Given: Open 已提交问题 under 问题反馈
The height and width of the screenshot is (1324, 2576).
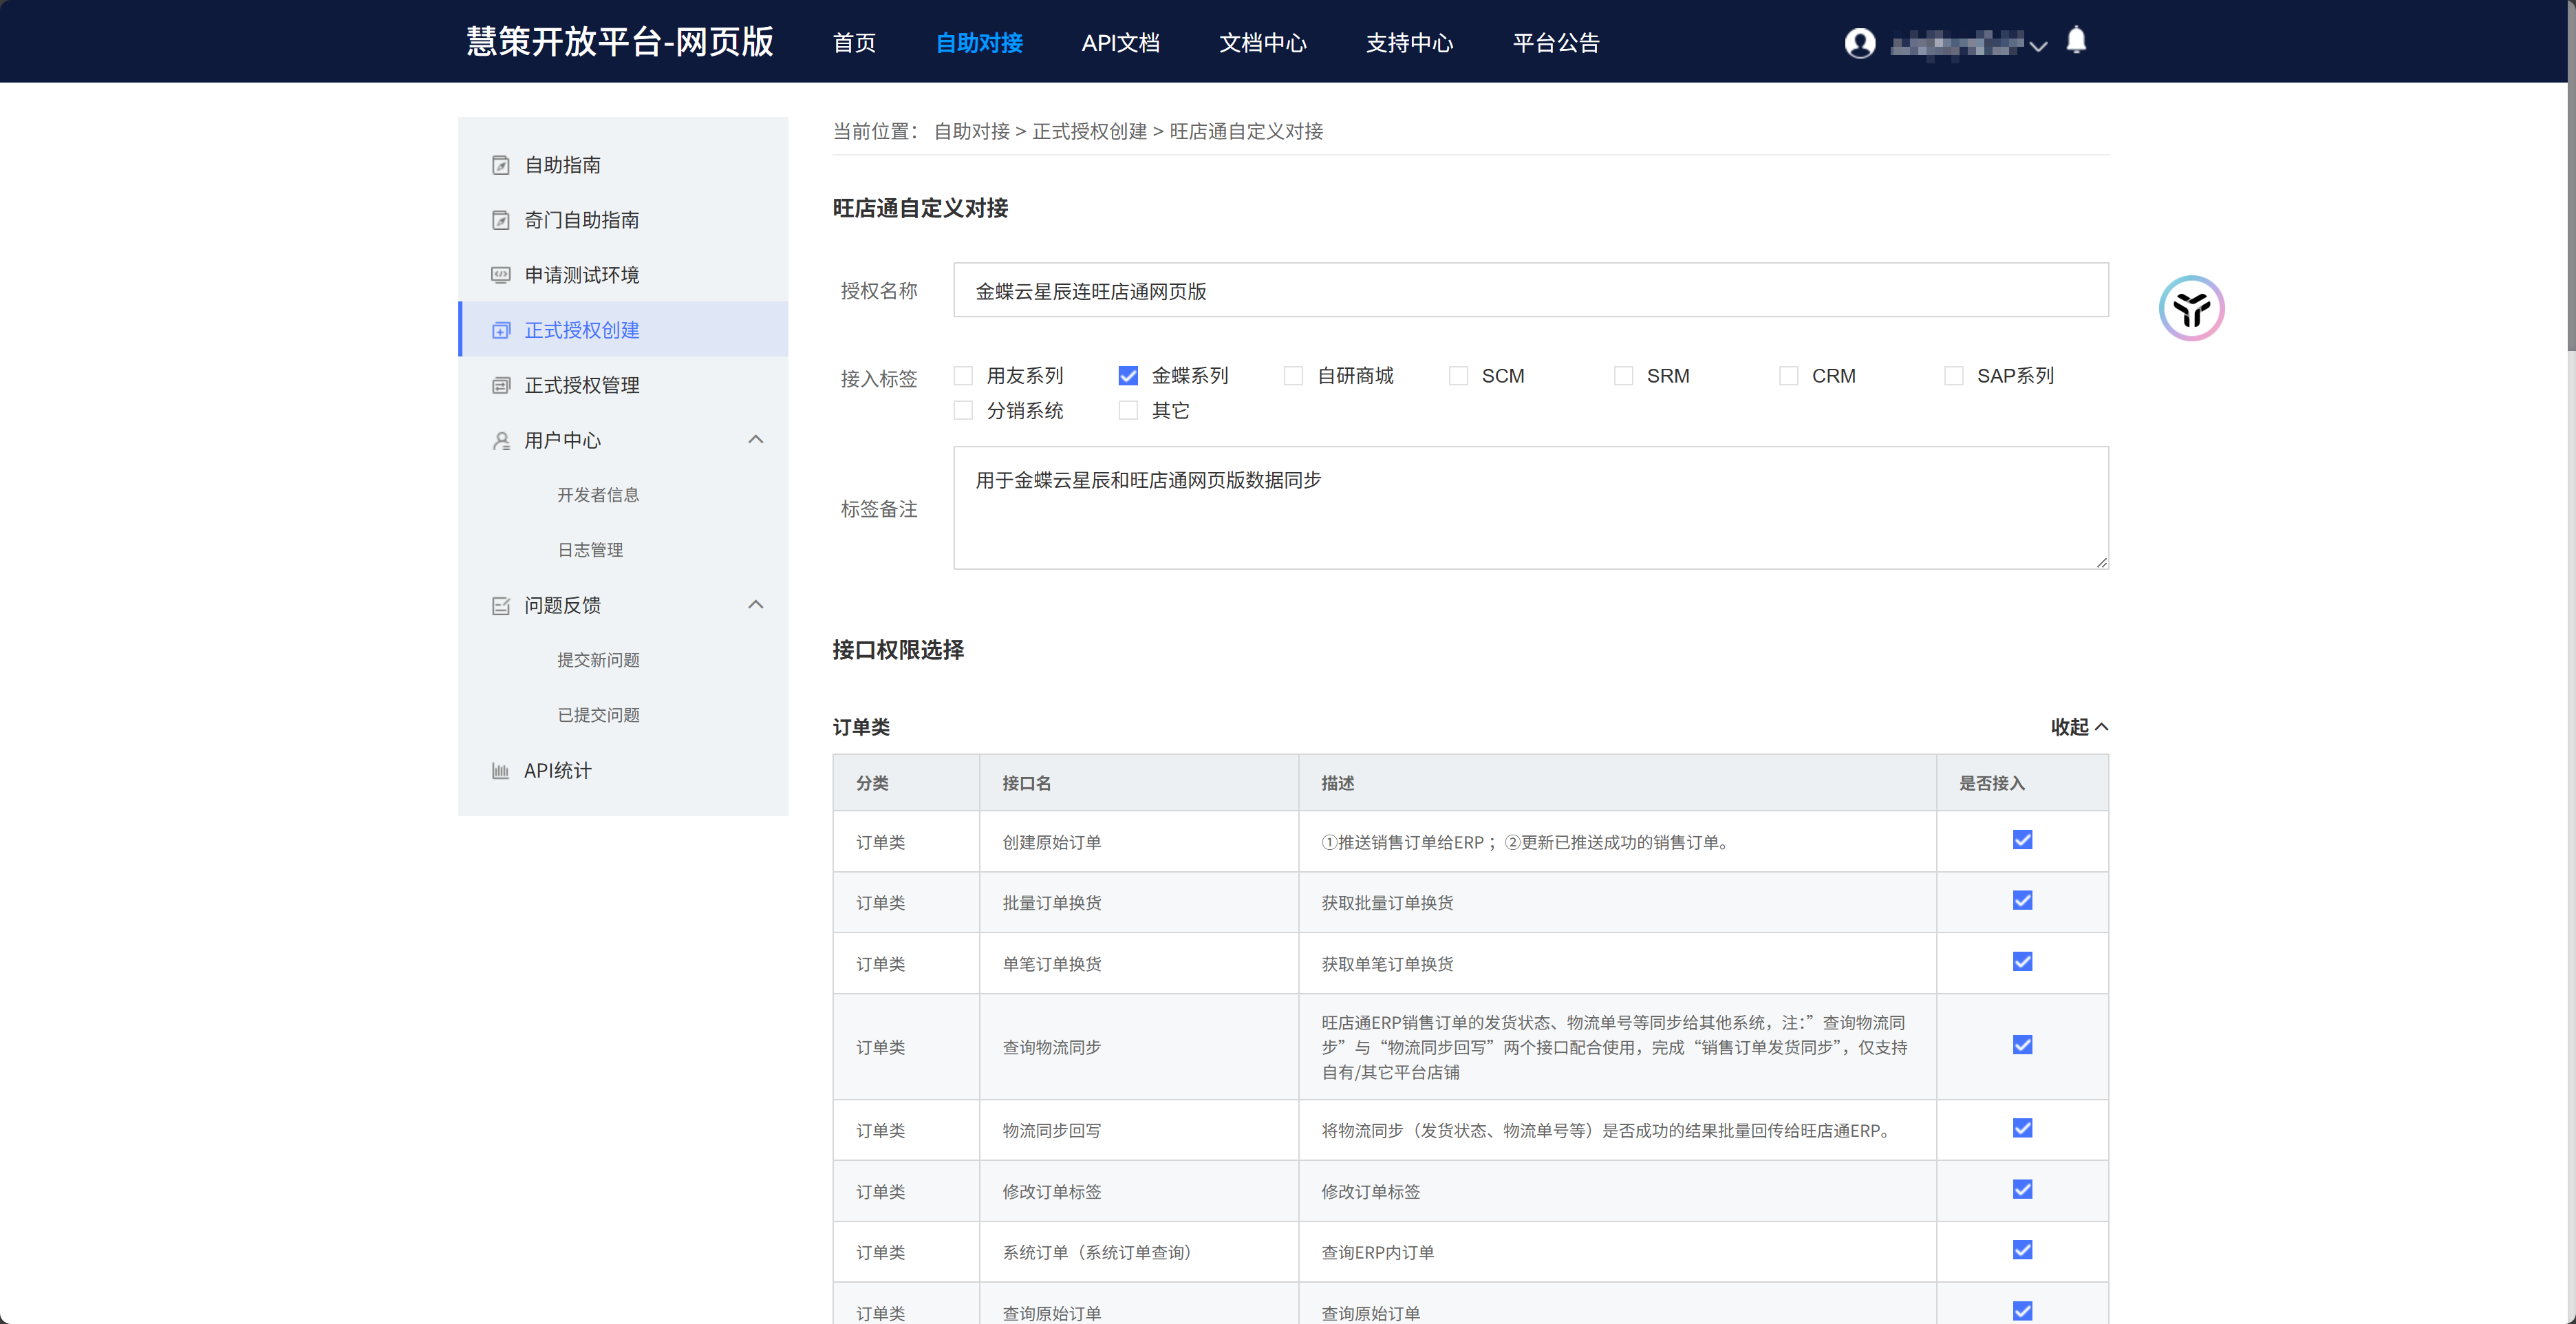Looking at the screenshot, I should click(x=598, y=715).
